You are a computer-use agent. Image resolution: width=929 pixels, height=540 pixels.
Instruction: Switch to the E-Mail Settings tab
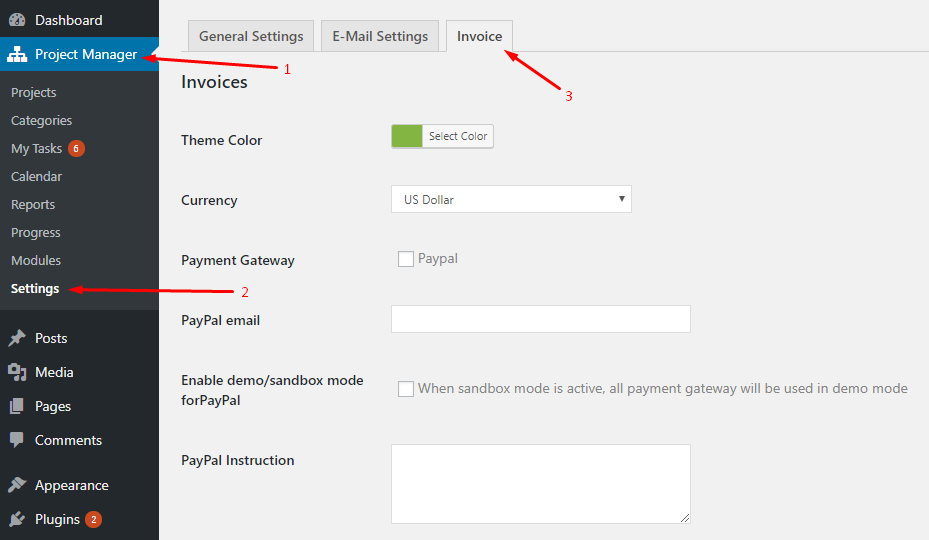(x=380, y=36)
